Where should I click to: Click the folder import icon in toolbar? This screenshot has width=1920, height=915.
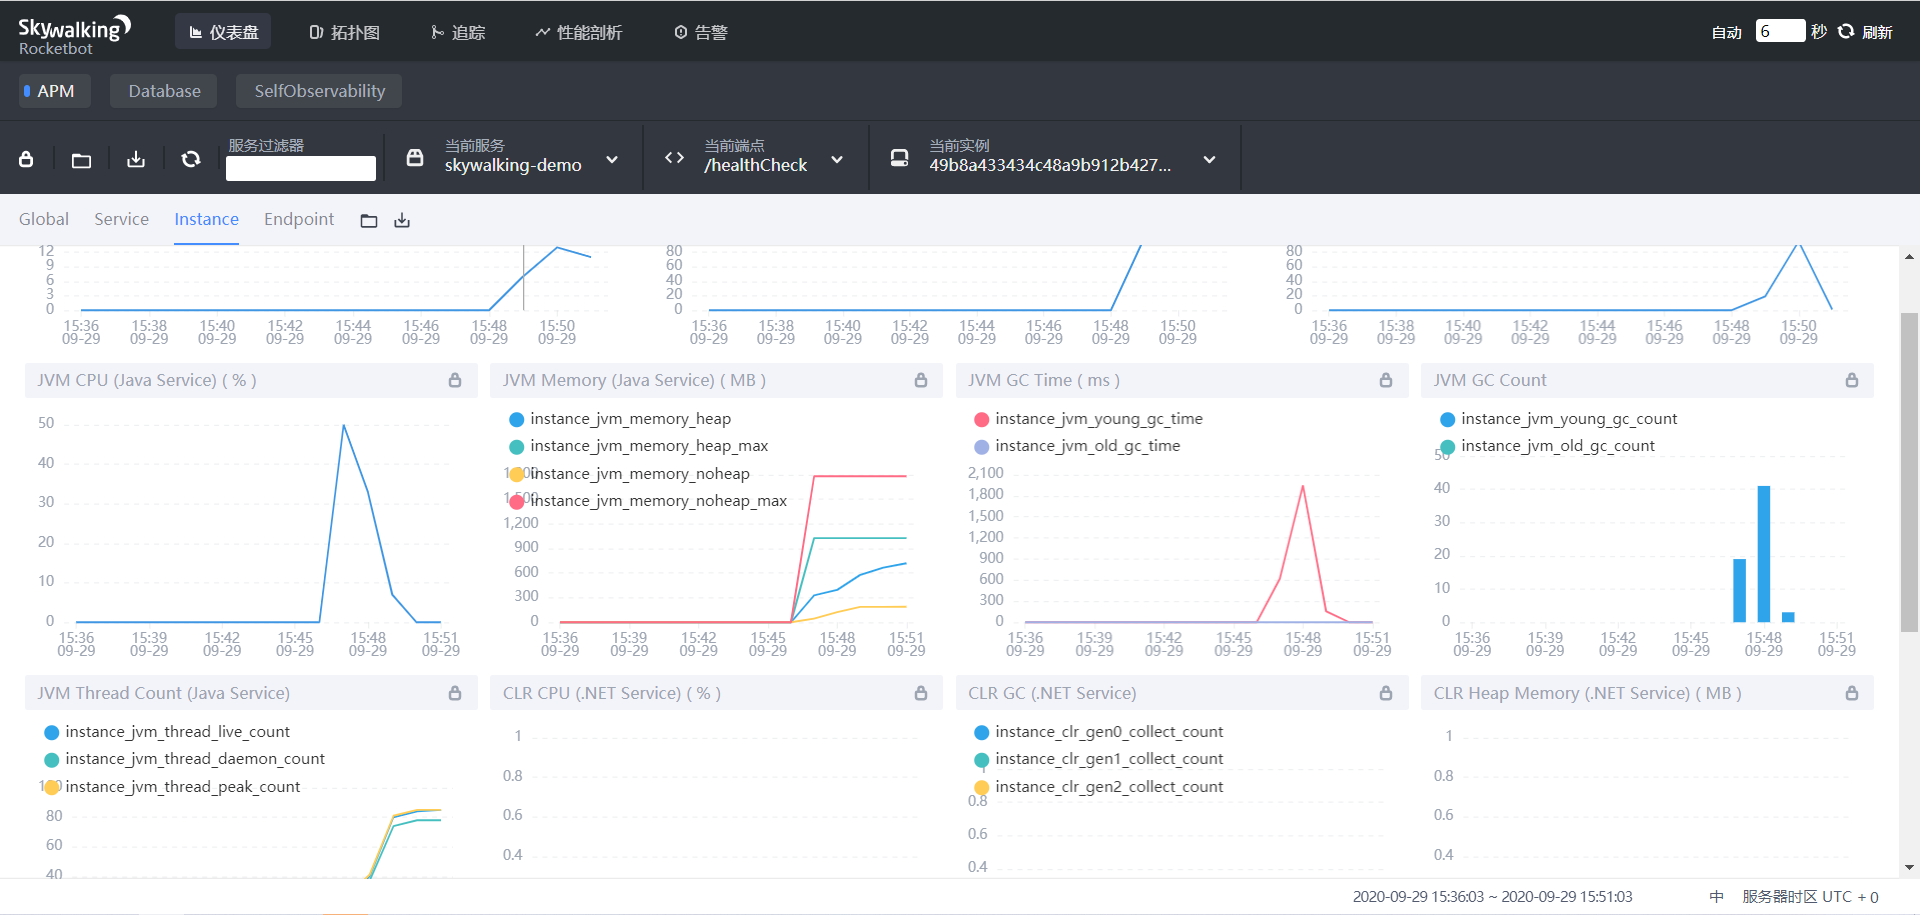point(82,159)
